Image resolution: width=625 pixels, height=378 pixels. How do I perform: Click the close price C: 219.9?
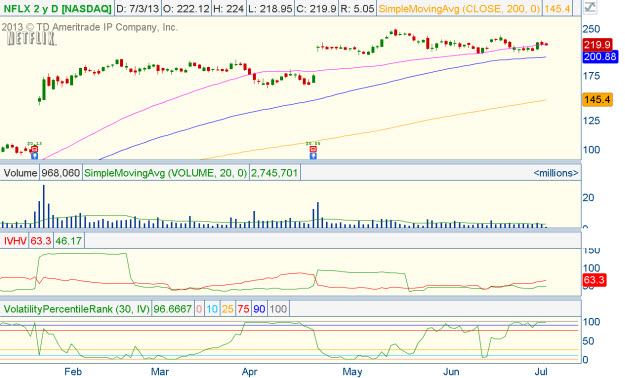tap(316, 8)
